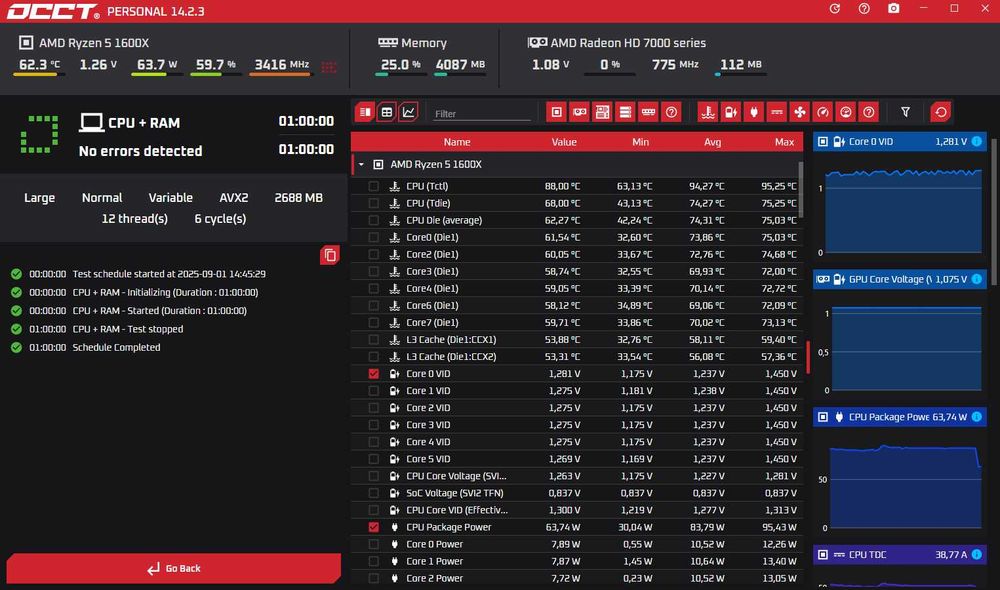Sort by the Avg column header
This screenshot has width=1000, height=590.
712,142
